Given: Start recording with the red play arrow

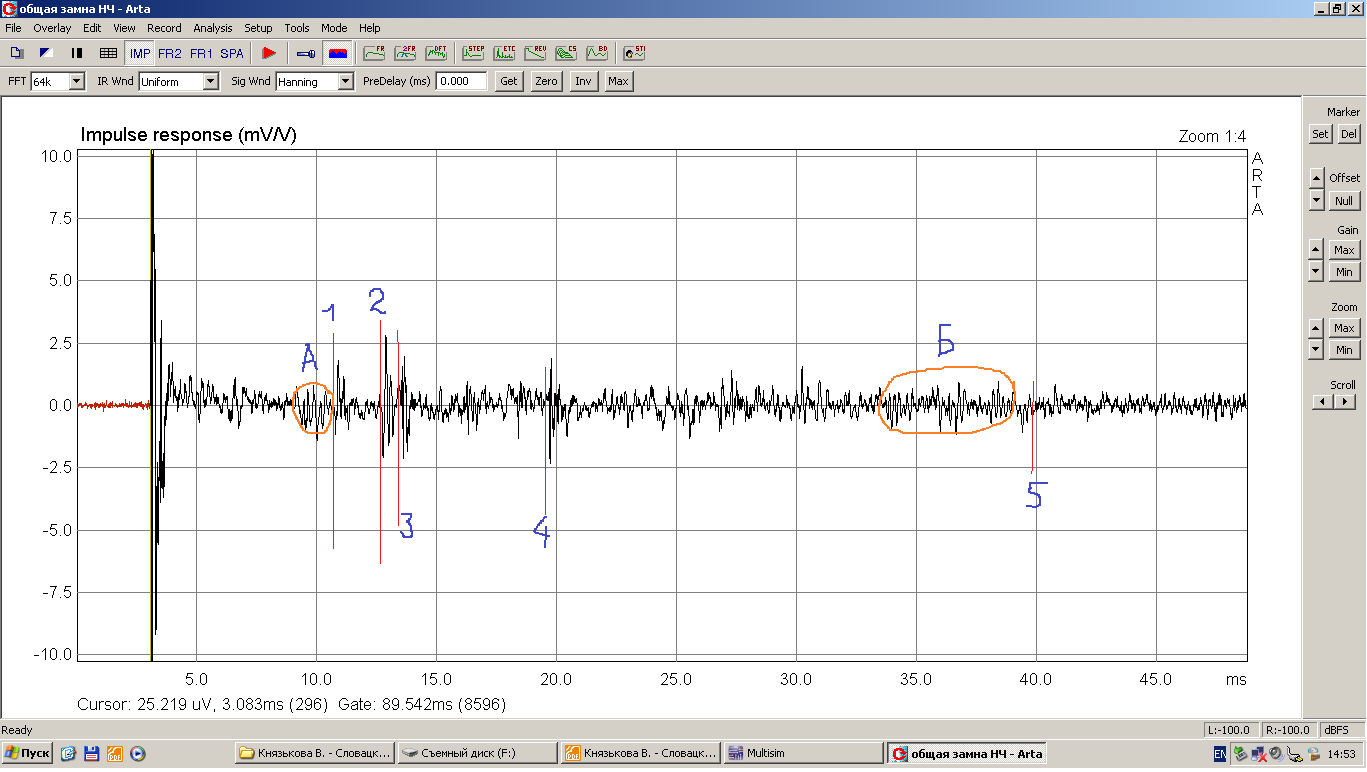Looking at the screenshot, I should tap(268, 53).
